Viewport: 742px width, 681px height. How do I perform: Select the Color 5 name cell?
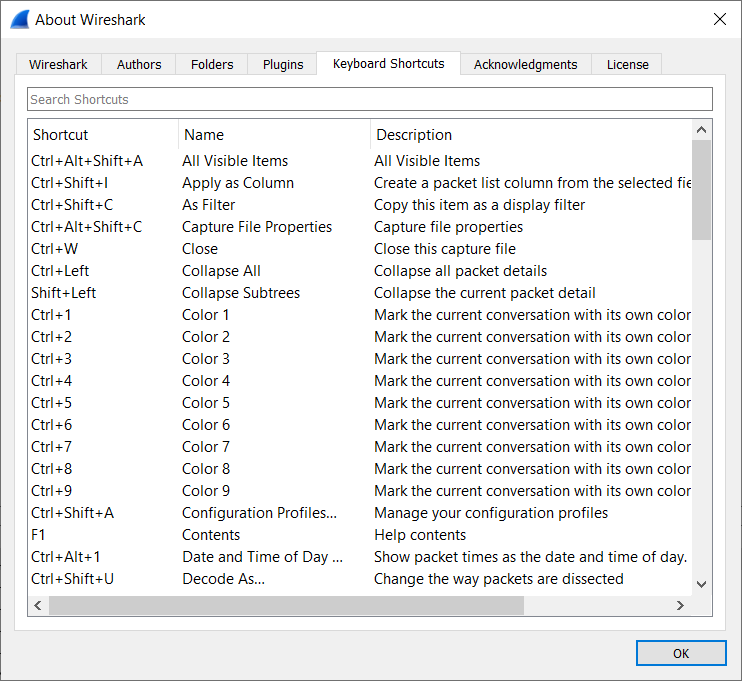coord(206,403)
